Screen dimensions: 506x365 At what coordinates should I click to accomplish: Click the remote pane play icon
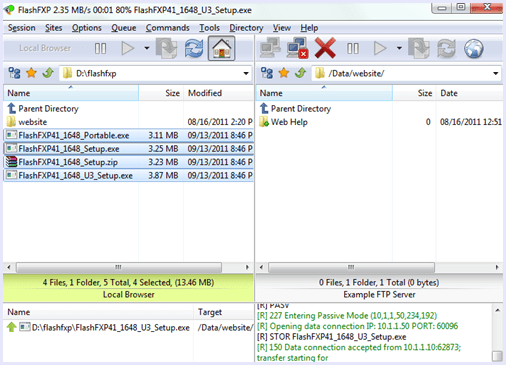tap(380, 49)
